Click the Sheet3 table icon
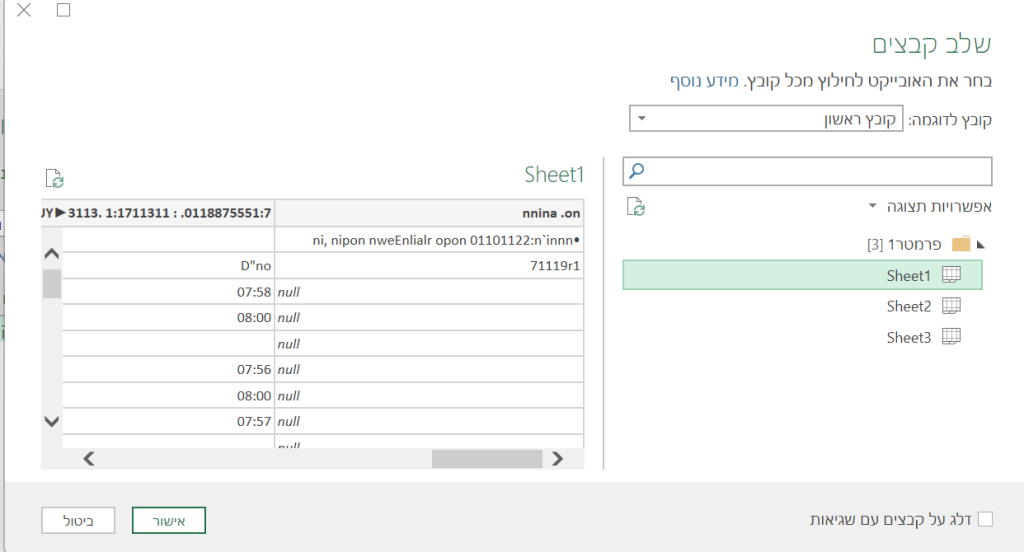 (952, 337)
